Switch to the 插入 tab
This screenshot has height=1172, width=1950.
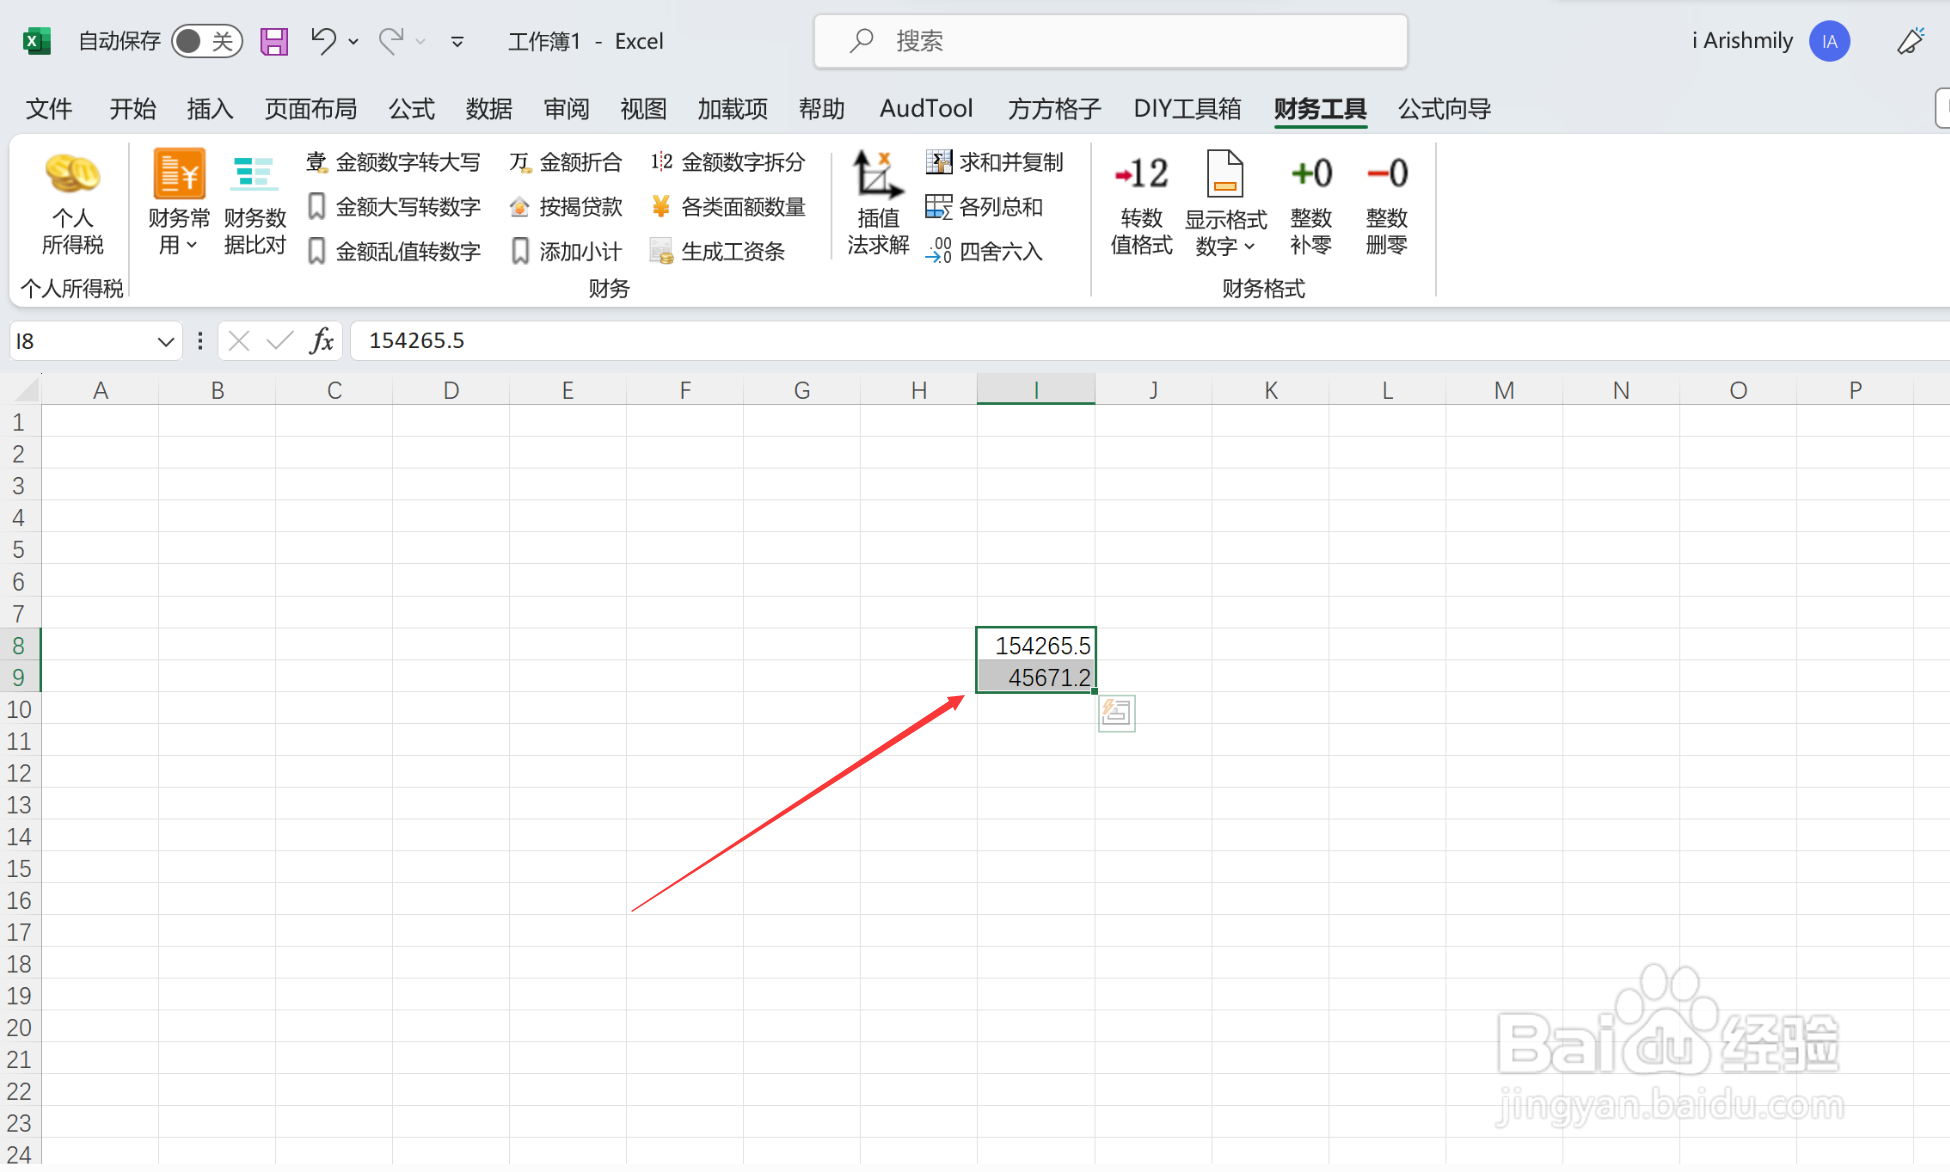point(210,108)
